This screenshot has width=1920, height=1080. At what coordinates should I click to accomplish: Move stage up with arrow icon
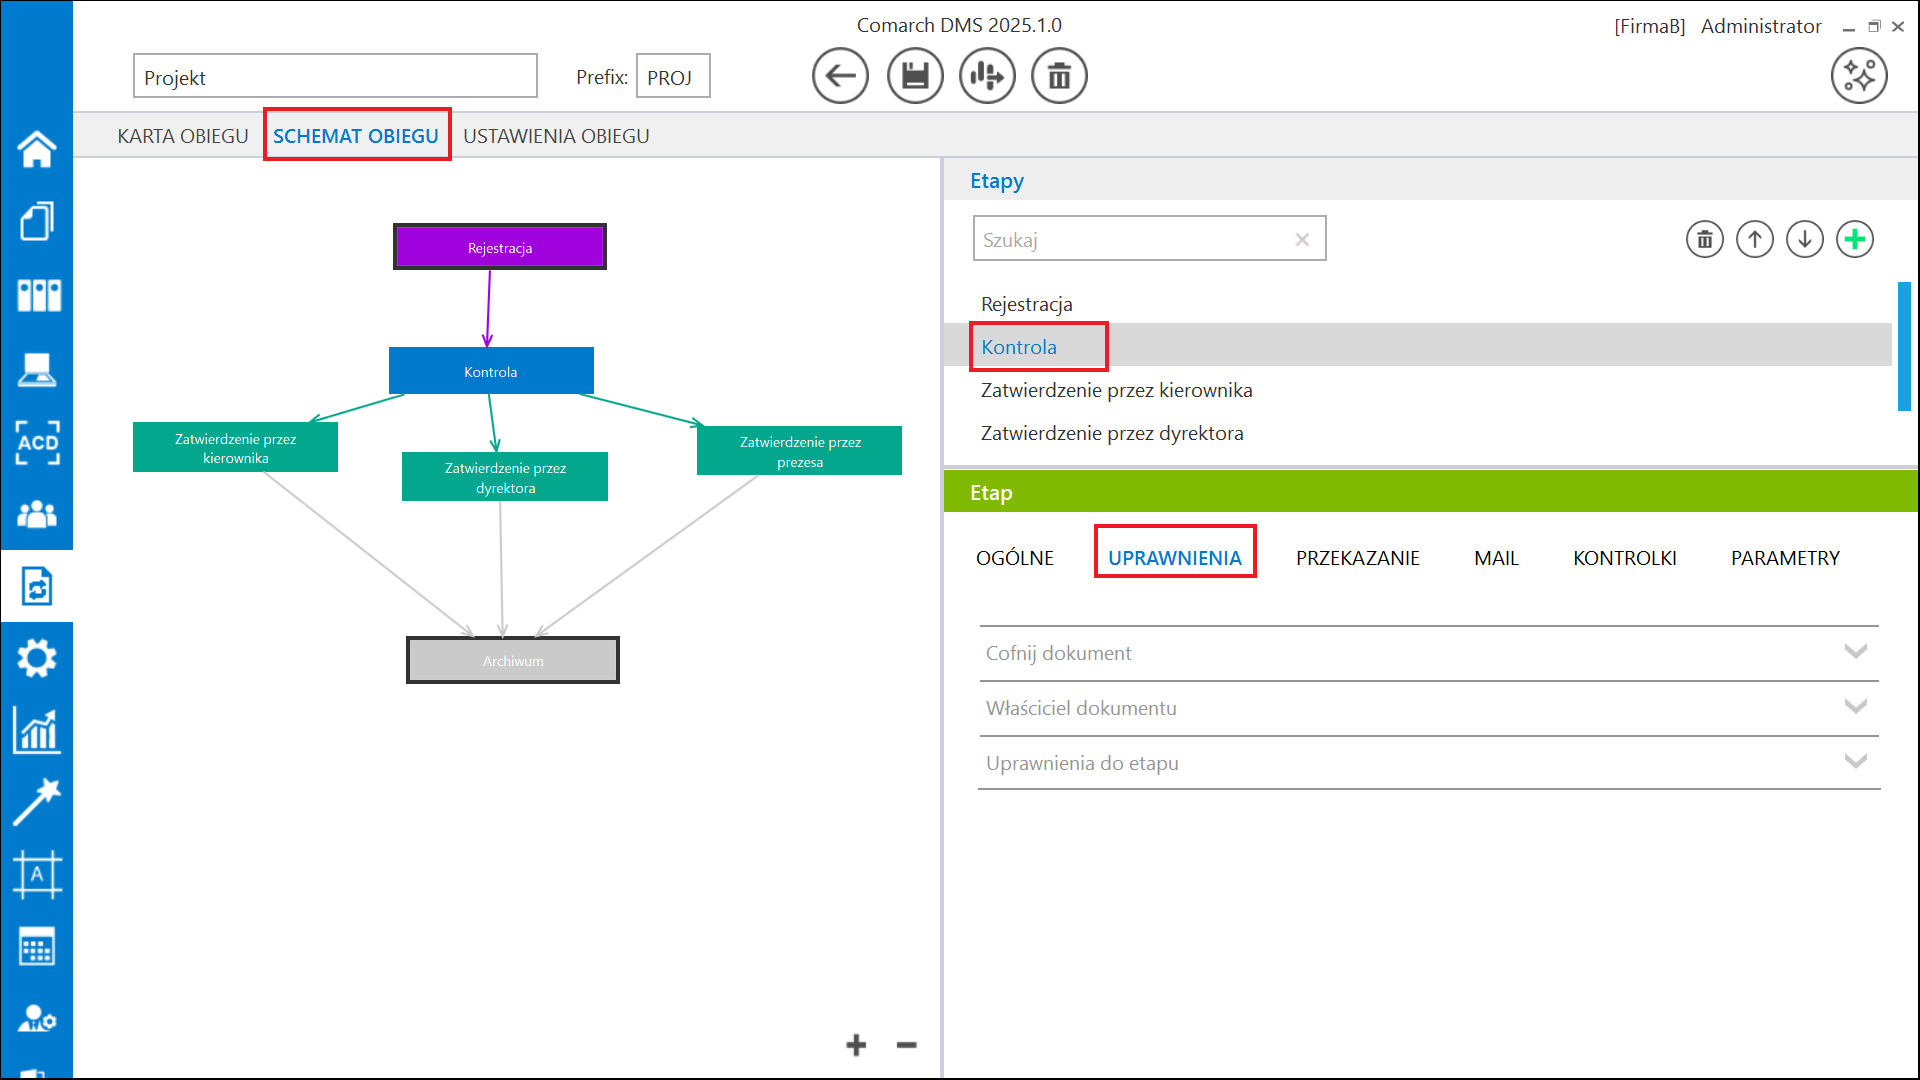click(x=1755, y=240)
